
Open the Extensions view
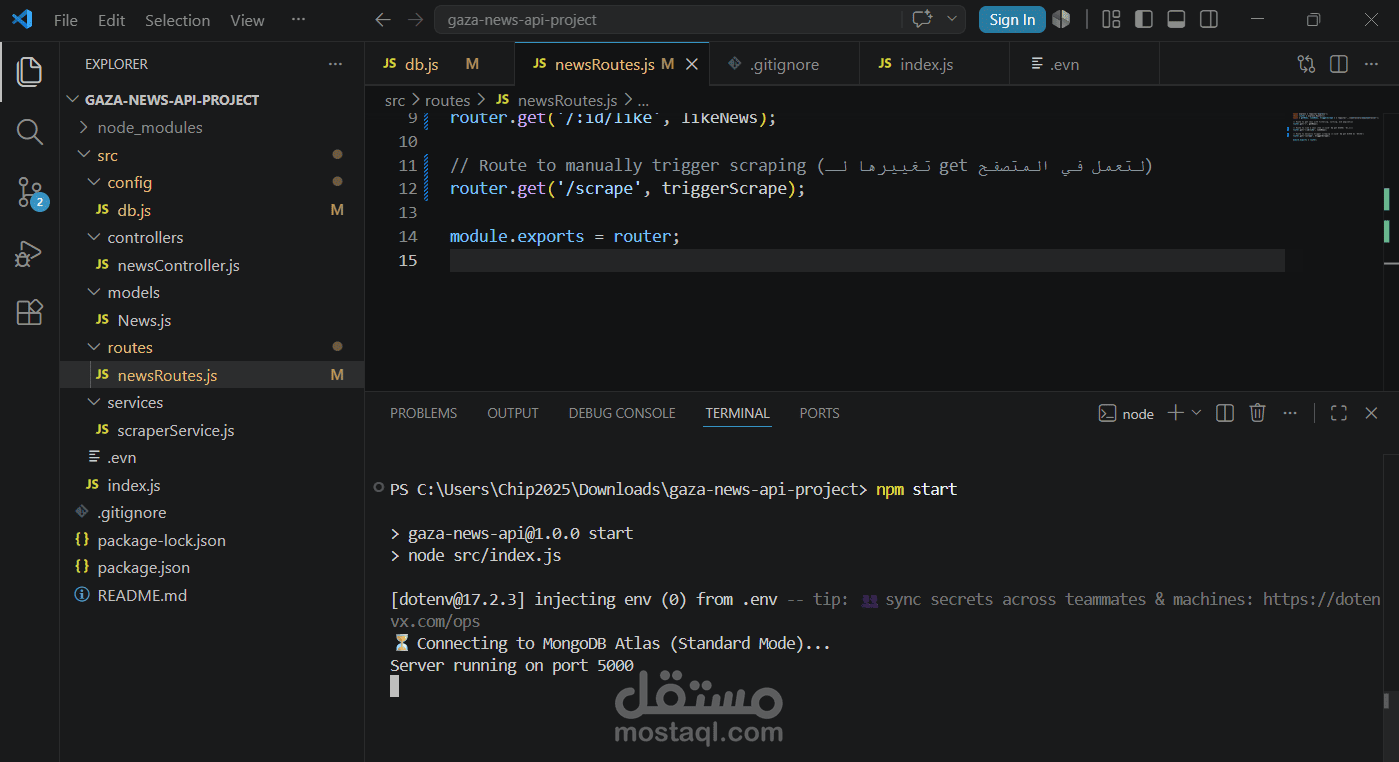tap(30, 313)
